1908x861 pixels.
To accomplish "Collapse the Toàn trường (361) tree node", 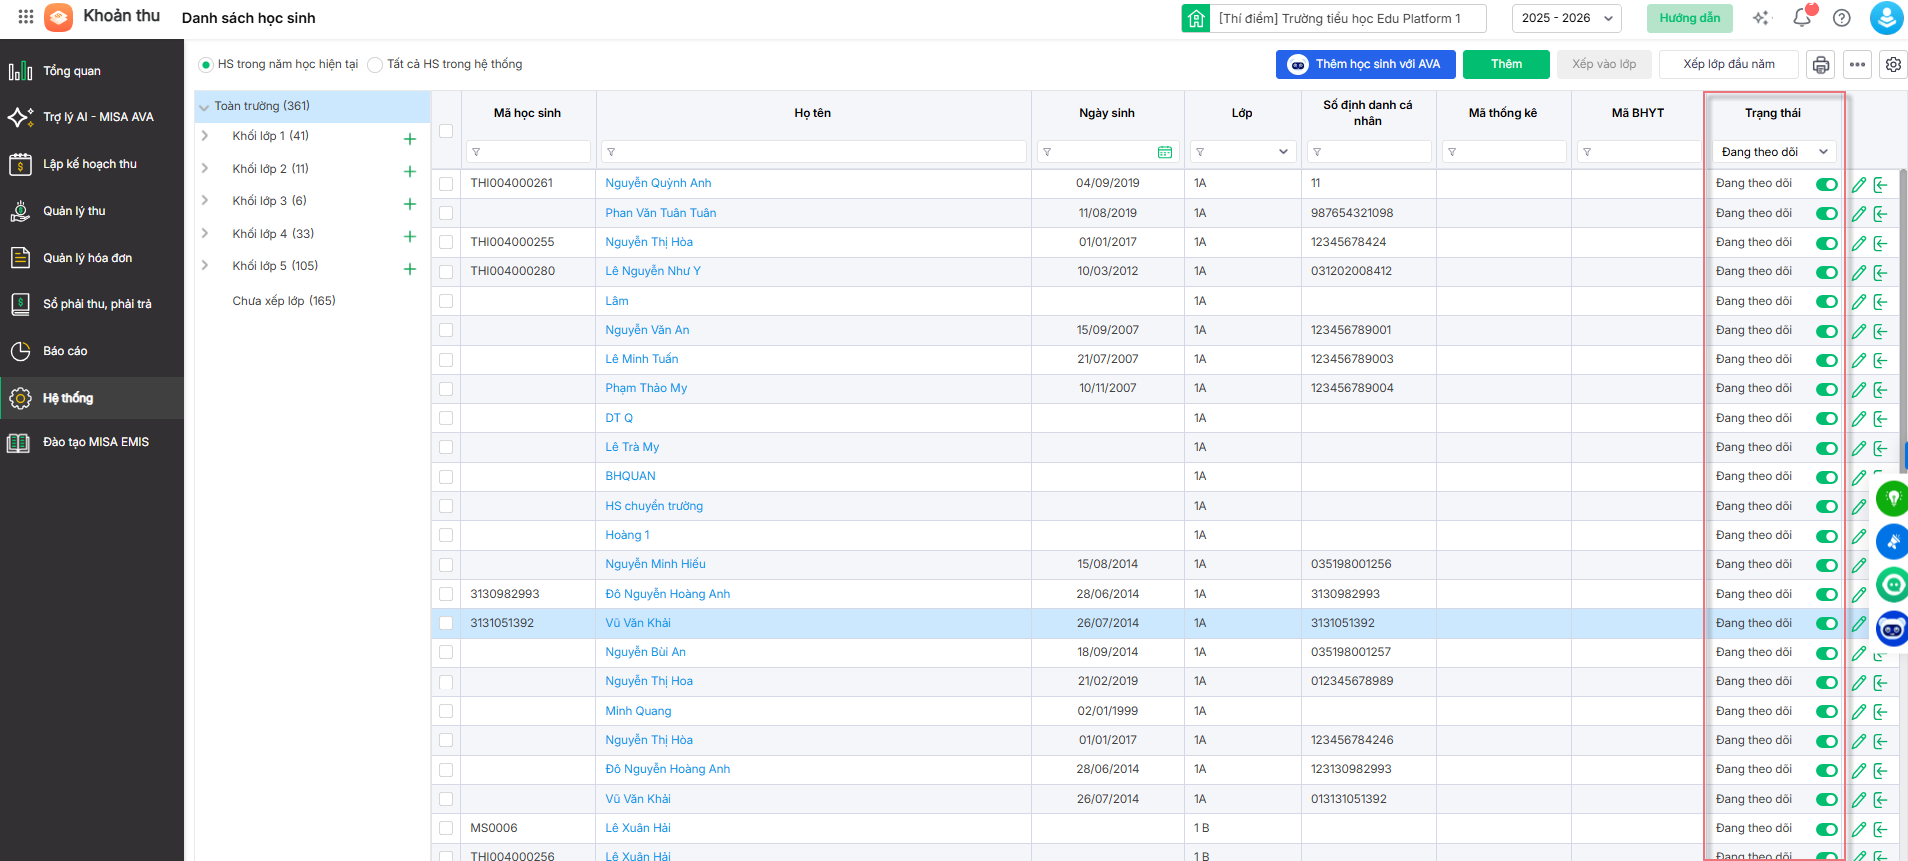I will click(204, 107).
